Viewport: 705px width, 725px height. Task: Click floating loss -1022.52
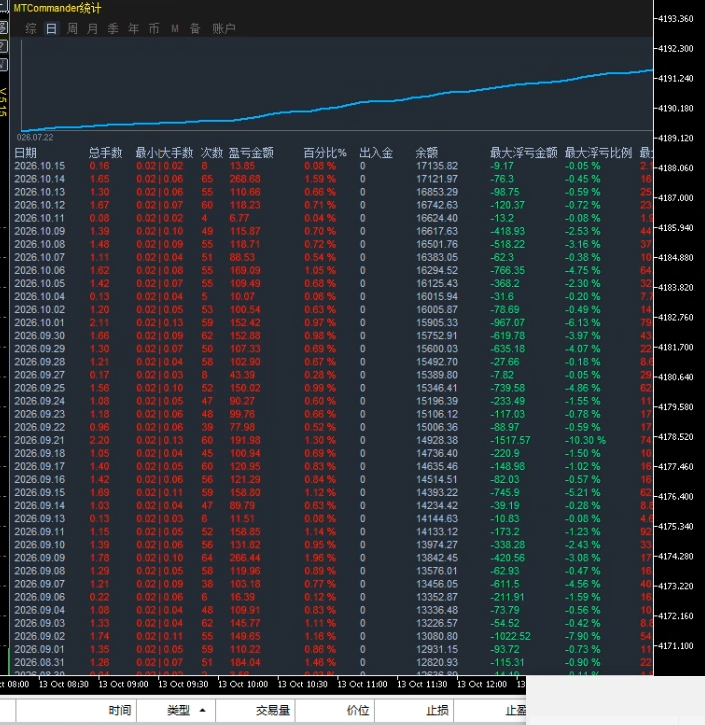coord(510,636)
